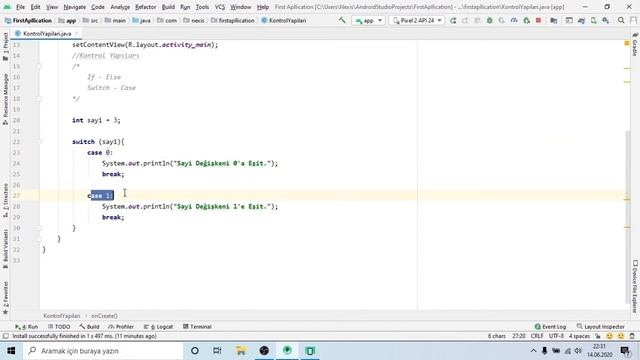The height and width of the screenshot is (360, 640).
Task: Click the UTF-8 encoding selector
Action: pyautogui.click(x=556, y=336)
